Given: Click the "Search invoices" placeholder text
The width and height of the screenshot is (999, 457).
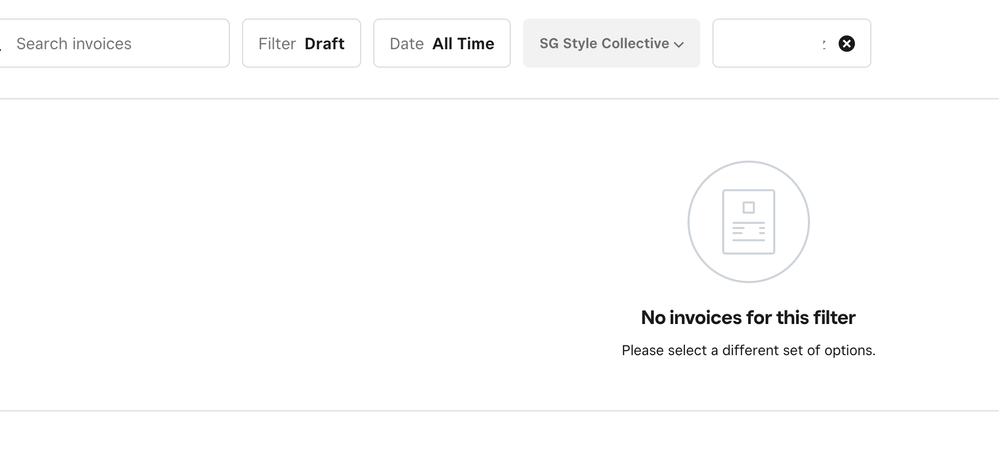Looking at the screenshot, I should pyautogui.click(x=74, y=44).
